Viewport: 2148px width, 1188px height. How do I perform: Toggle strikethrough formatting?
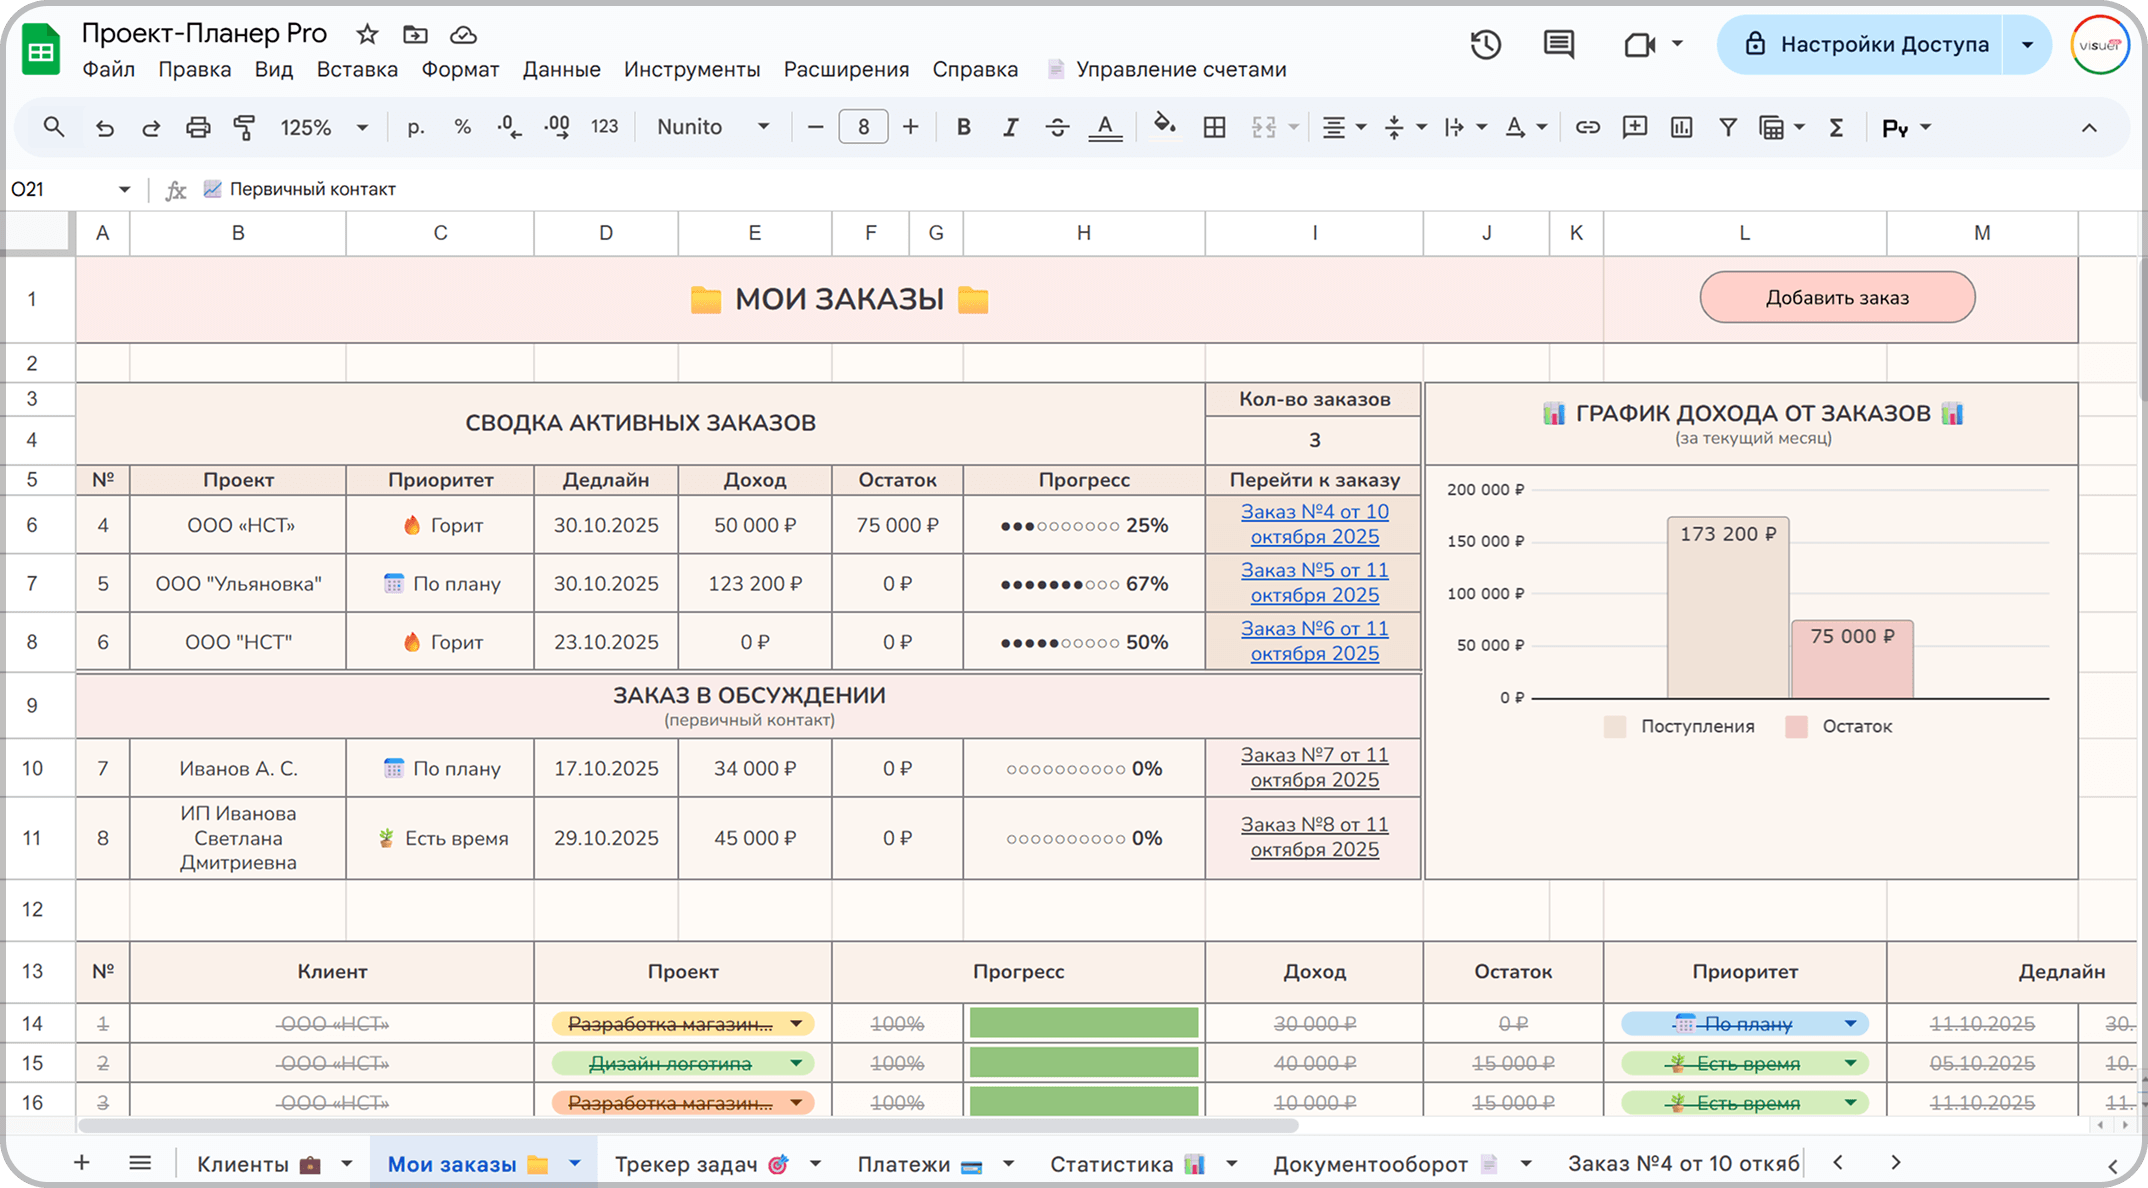1057,127
